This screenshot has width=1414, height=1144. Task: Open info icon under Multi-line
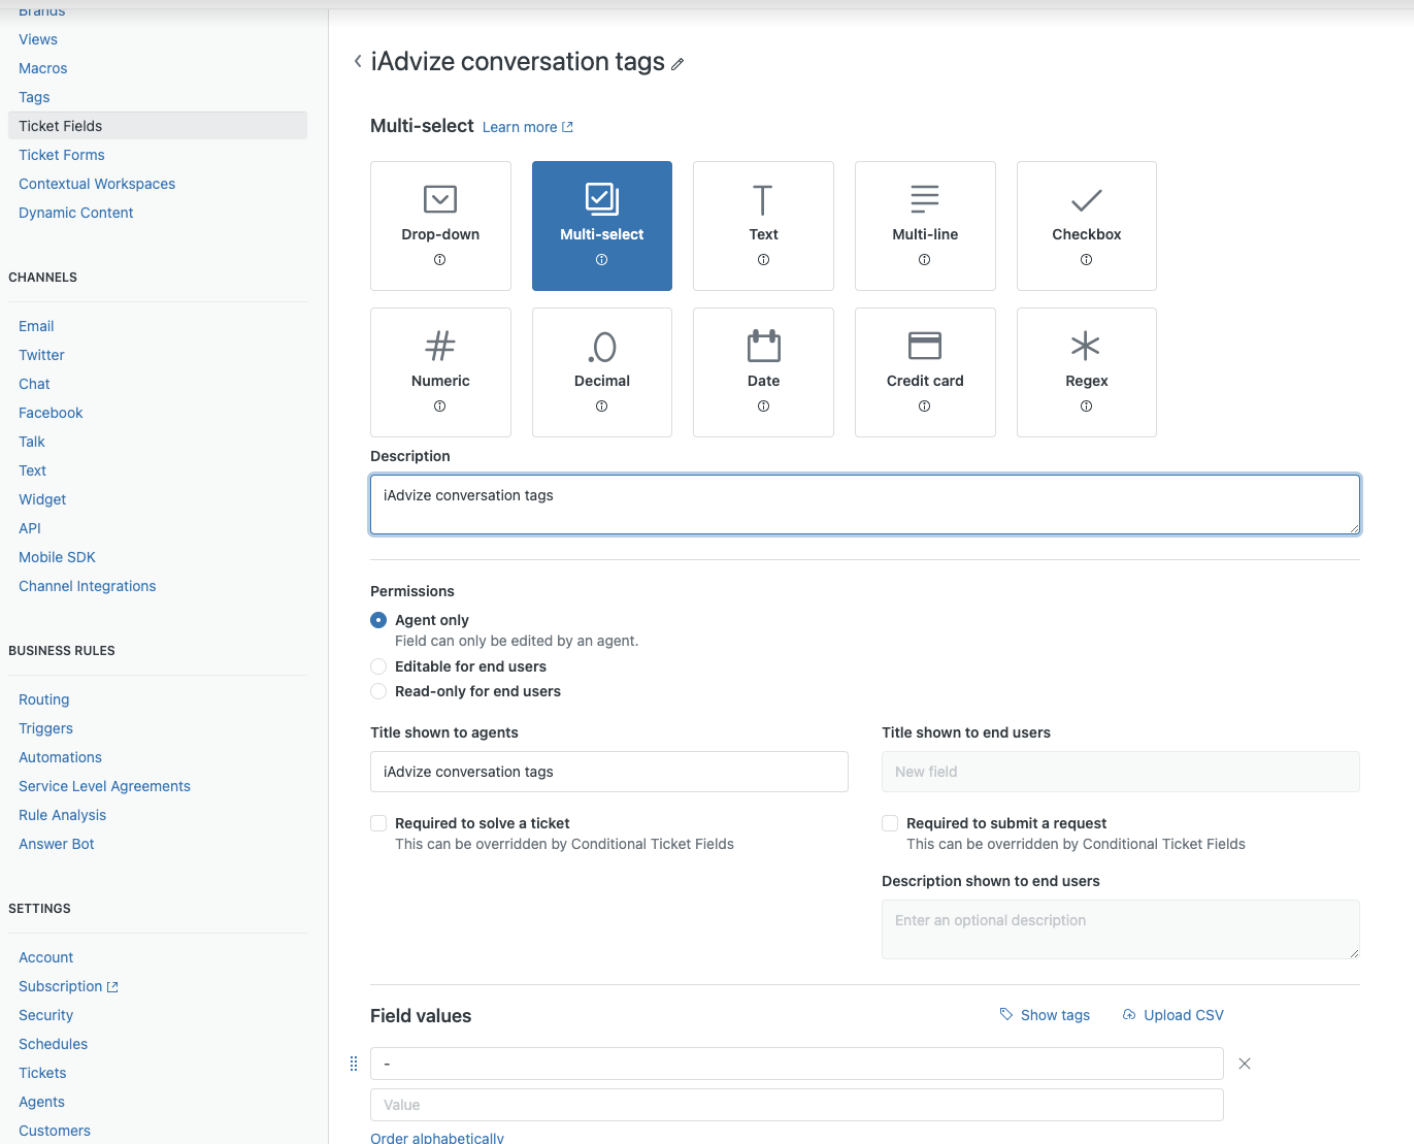click(x=925, y=260)
